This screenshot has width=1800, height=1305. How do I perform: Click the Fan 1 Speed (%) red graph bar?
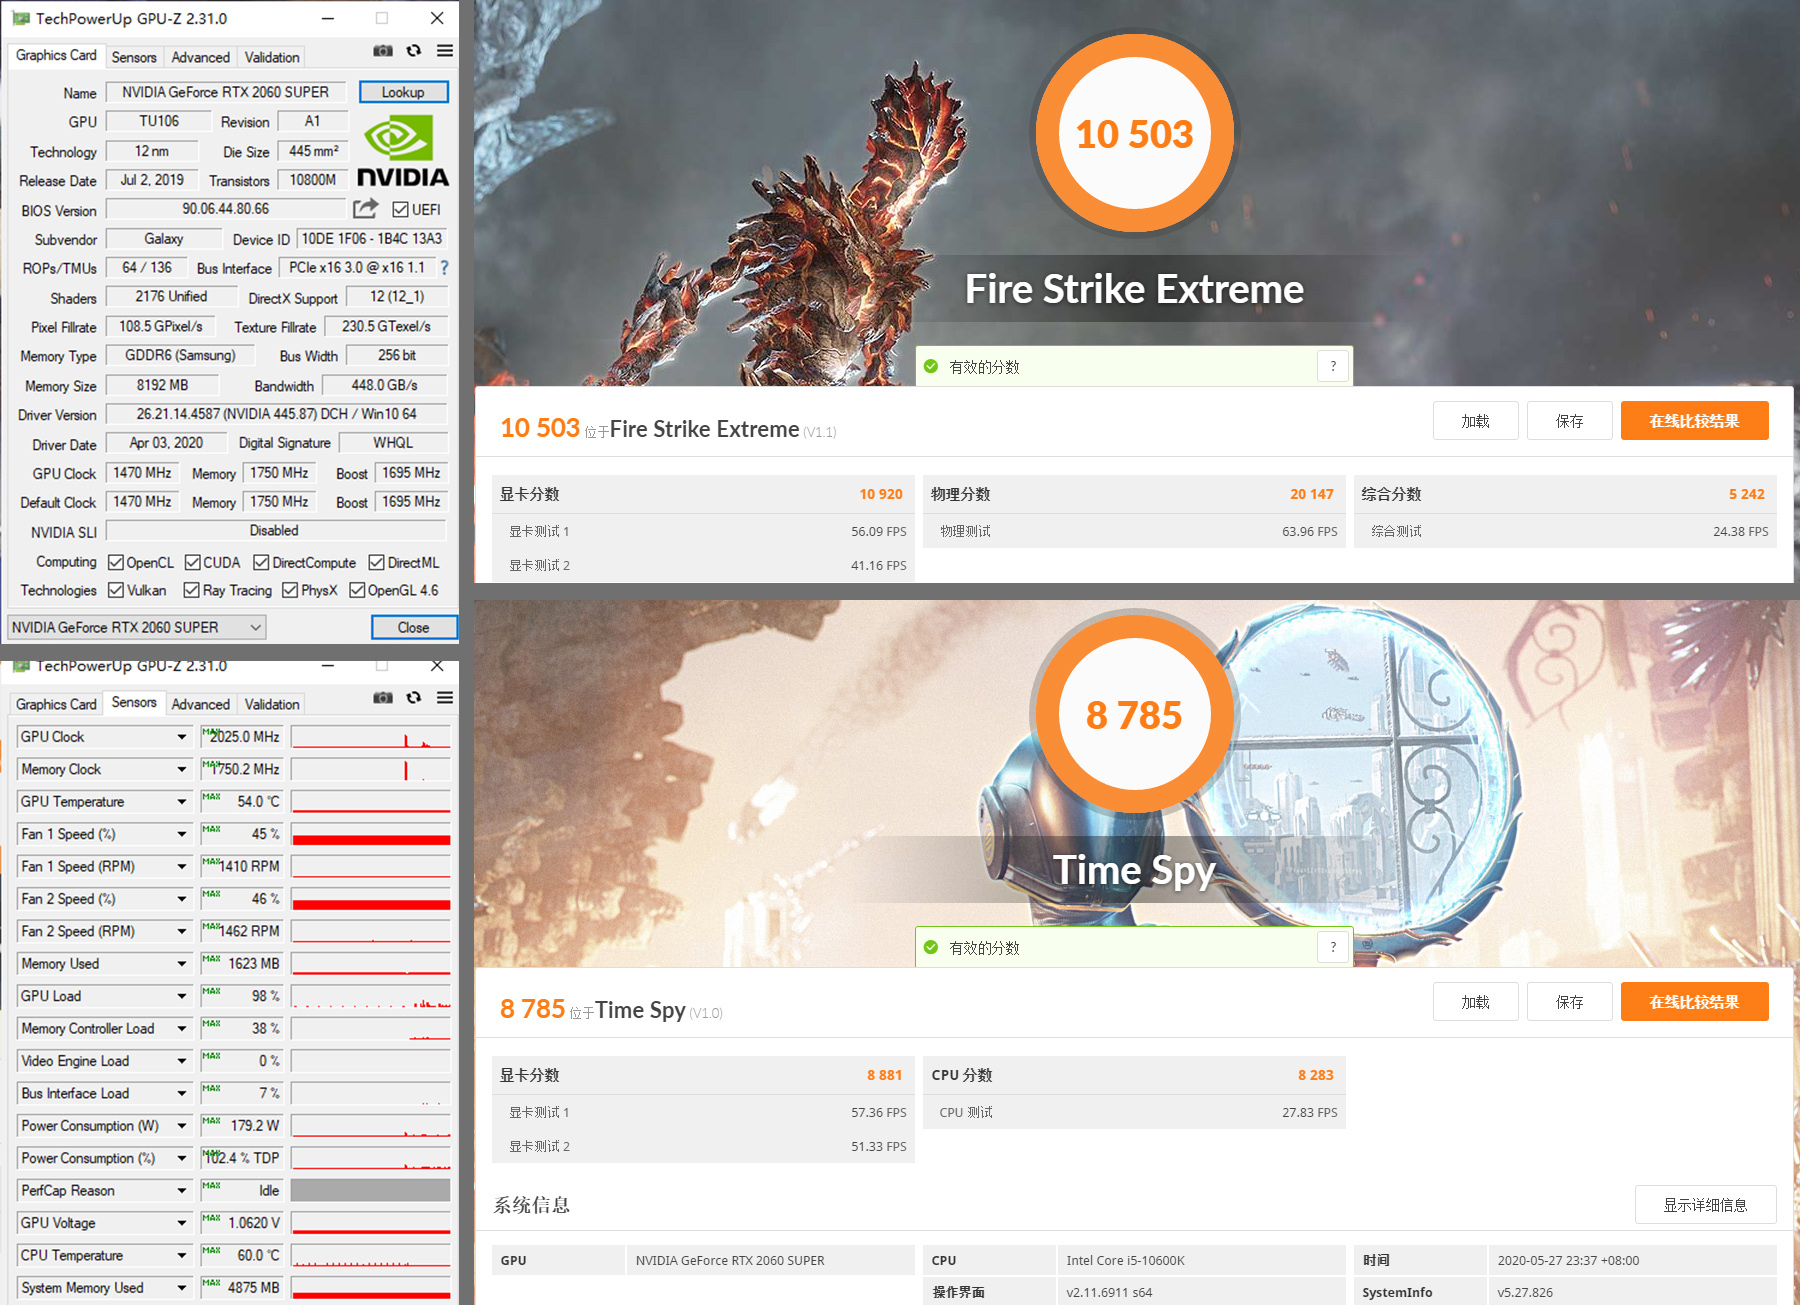[x=371, y=839]
